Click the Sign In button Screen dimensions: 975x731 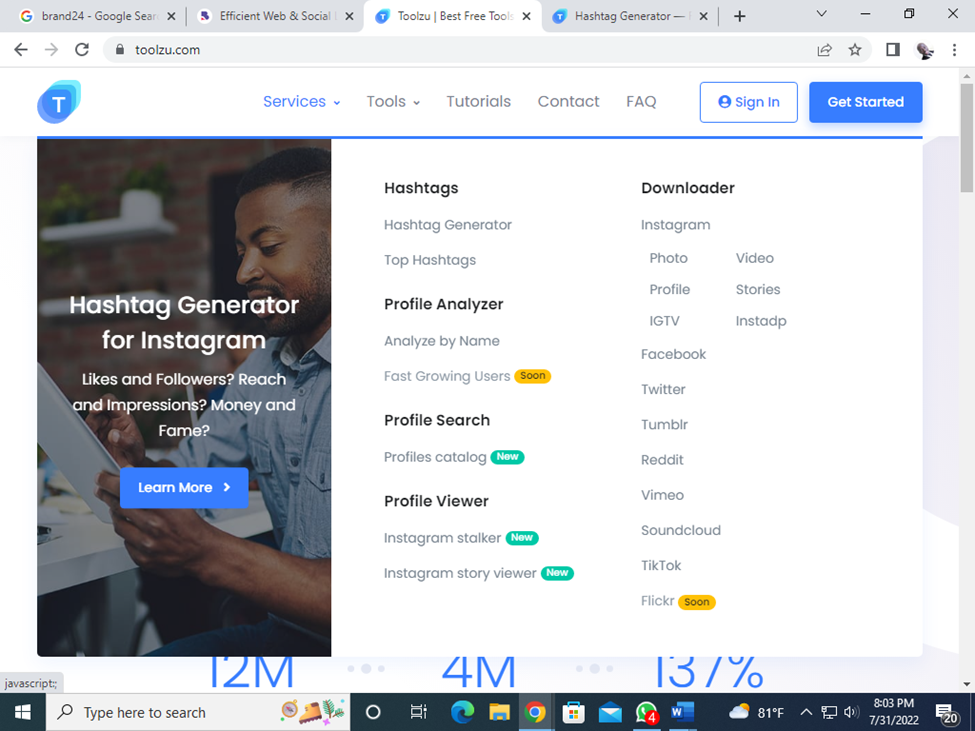[x=749, y=102]
